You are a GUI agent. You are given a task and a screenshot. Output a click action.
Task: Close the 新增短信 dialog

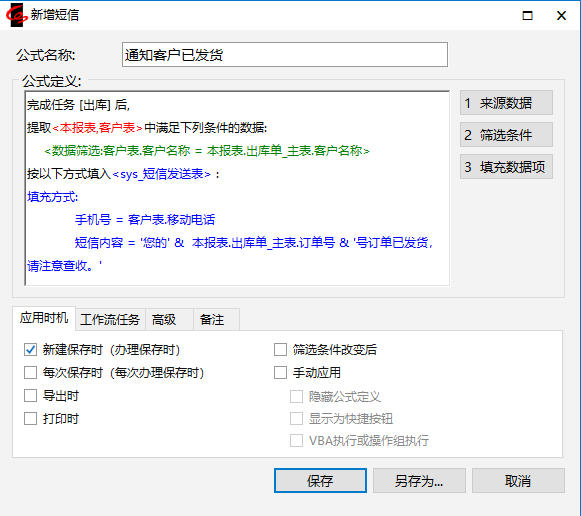561,16
